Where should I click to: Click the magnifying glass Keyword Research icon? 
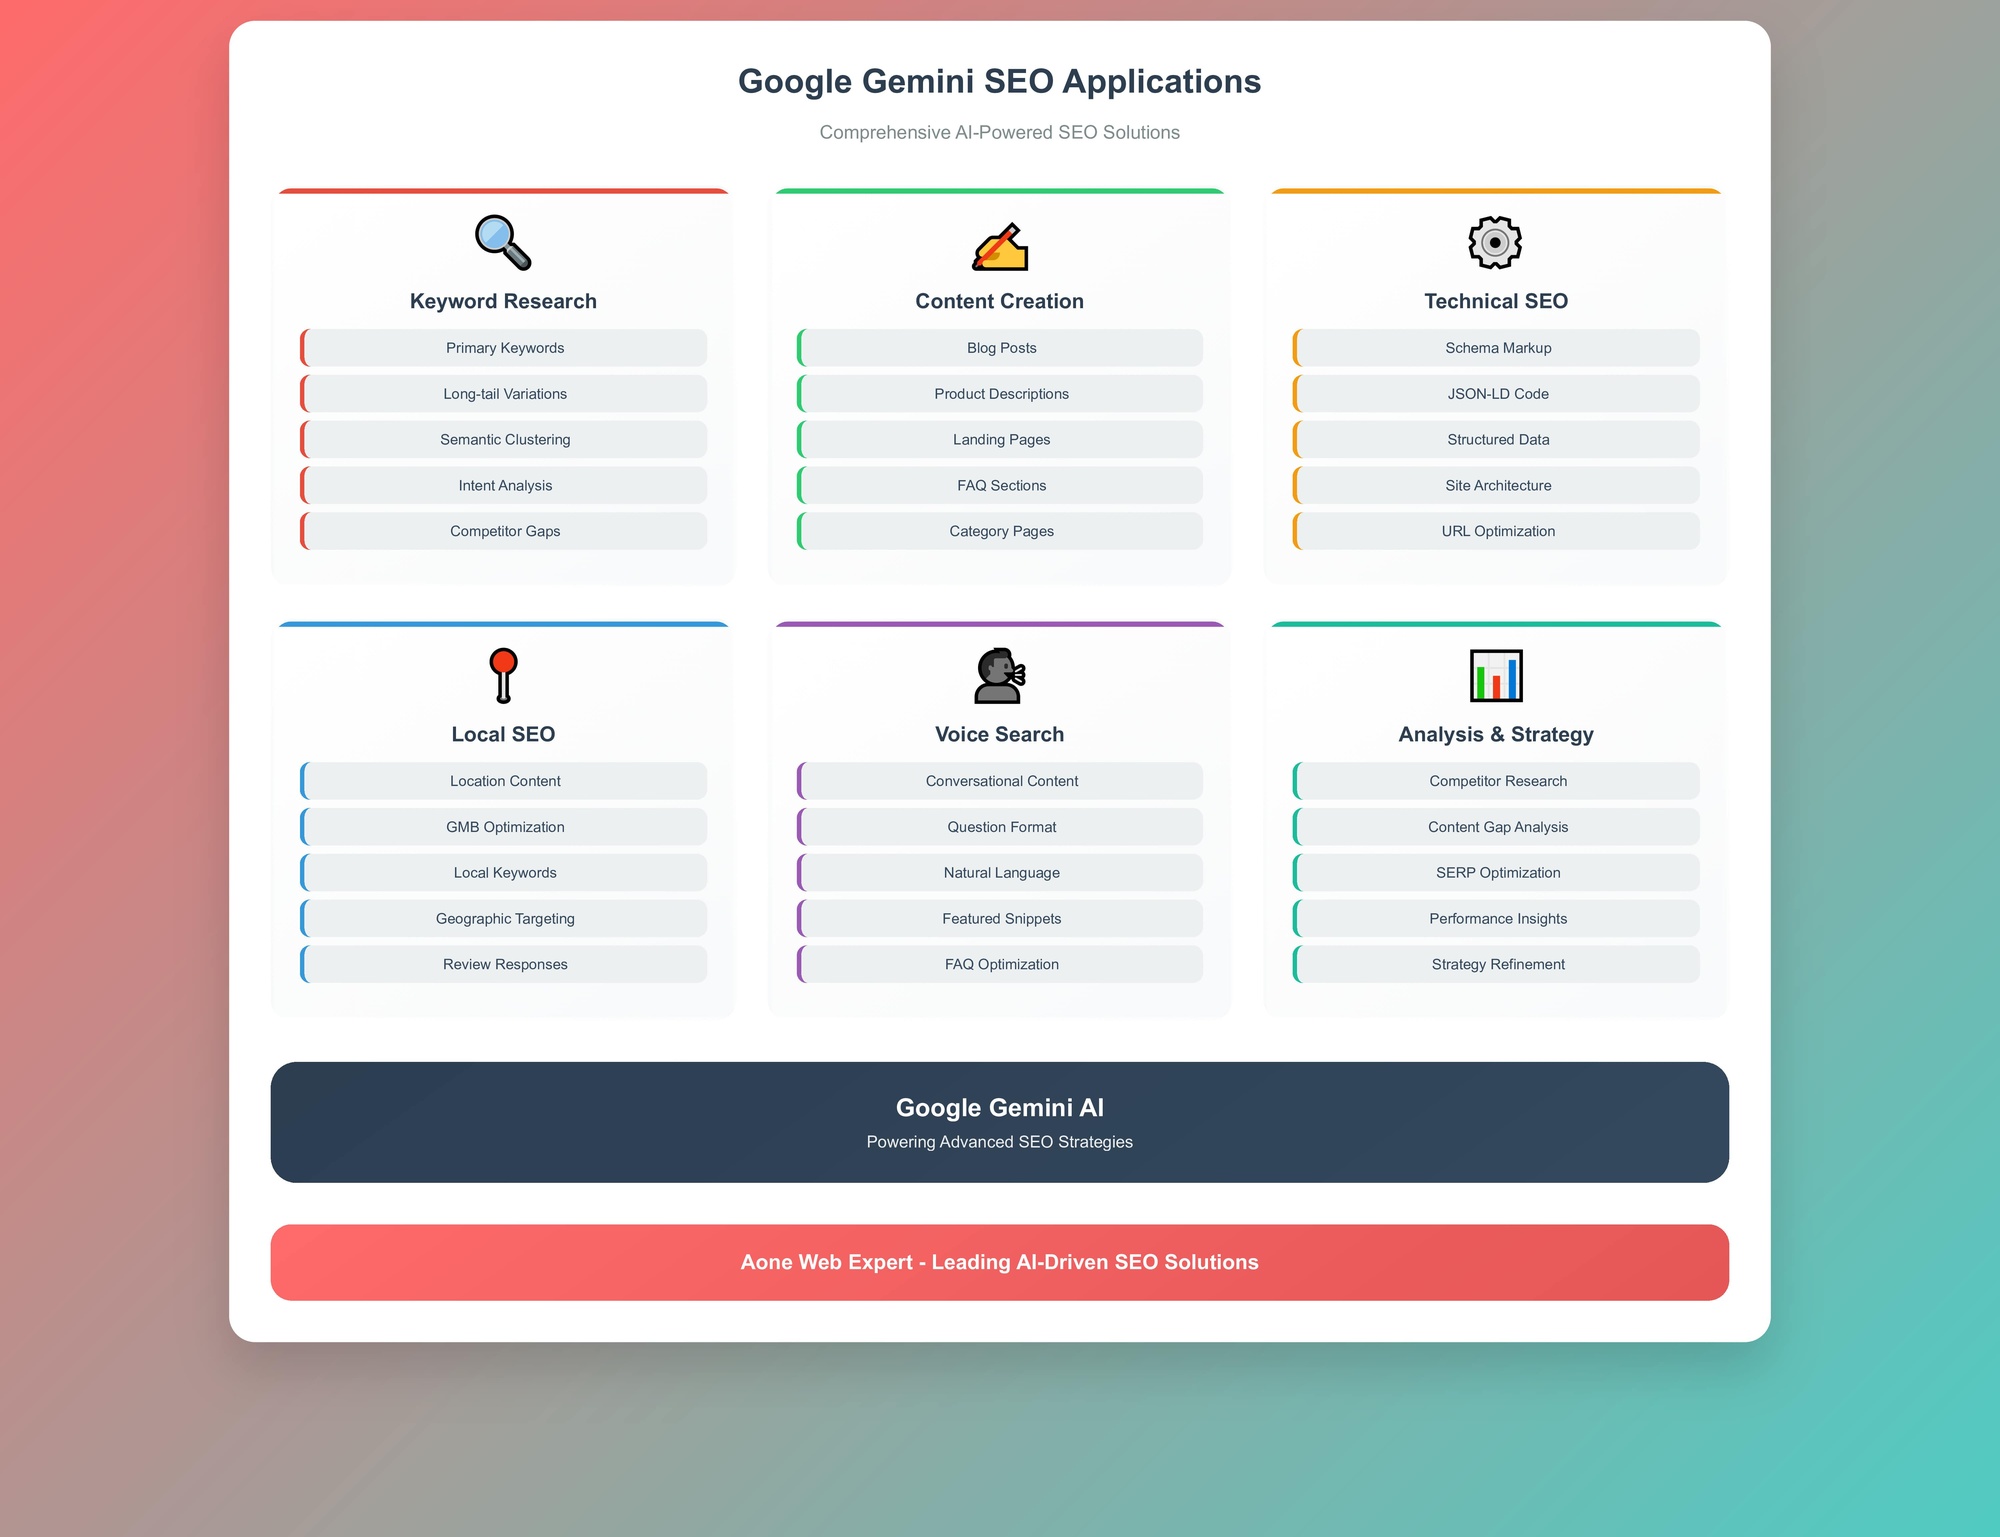(x=503, y=243)
